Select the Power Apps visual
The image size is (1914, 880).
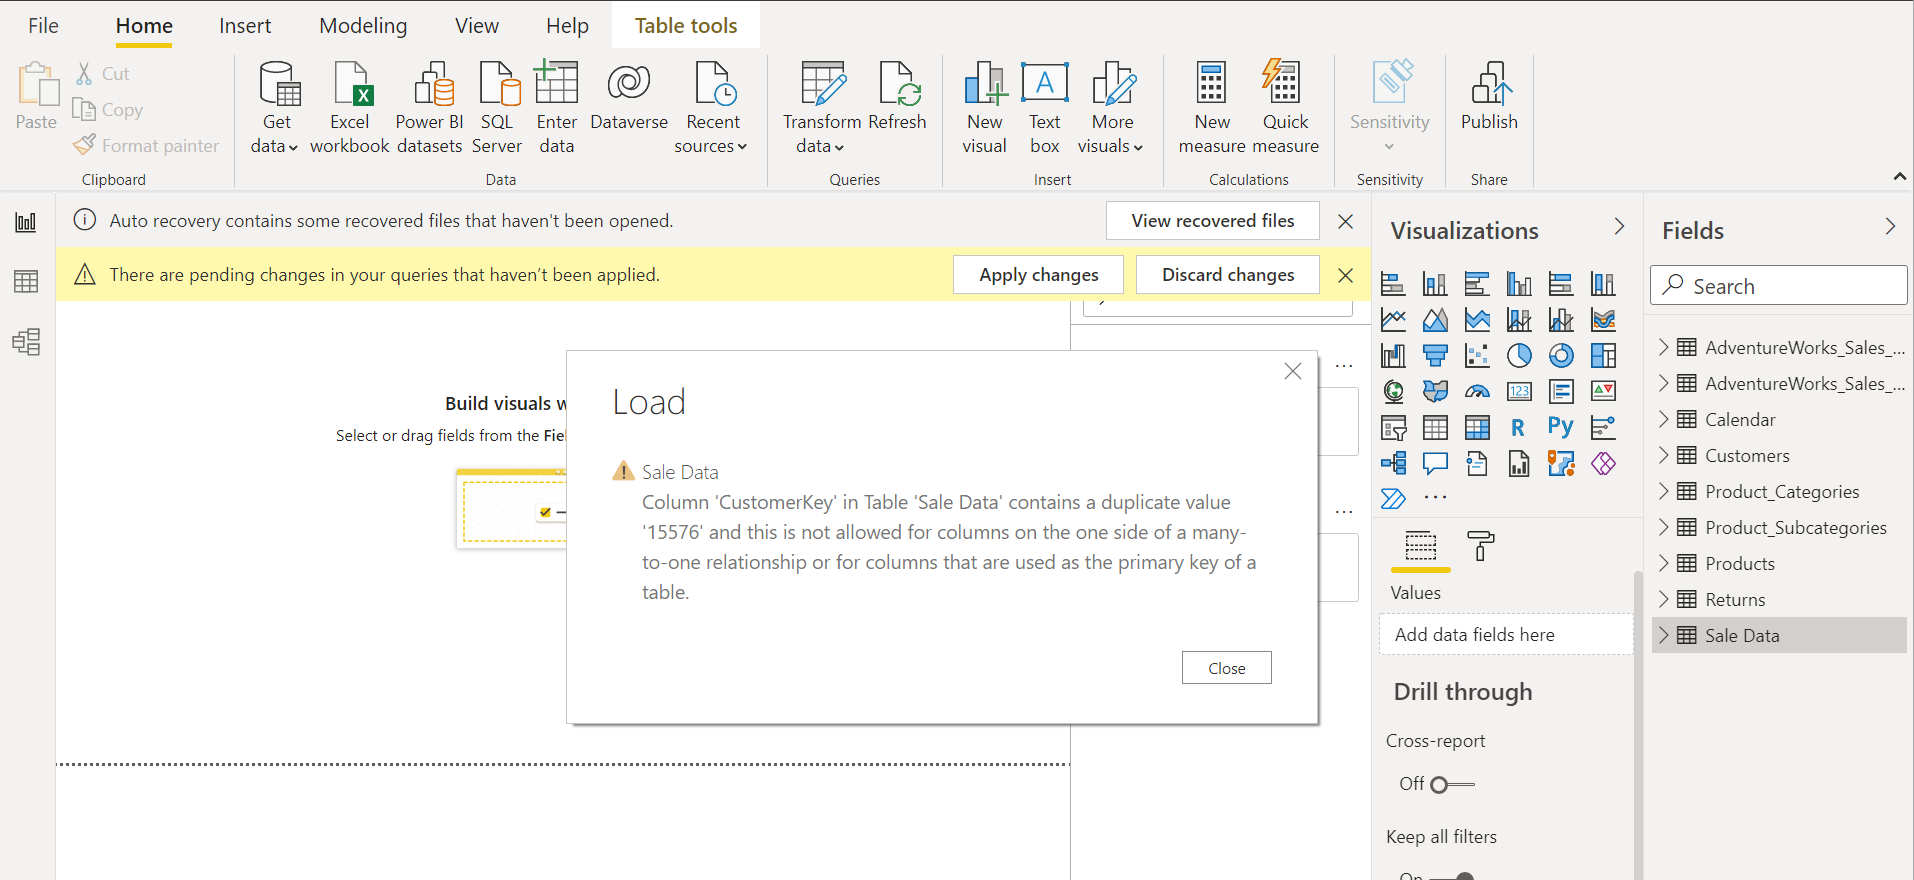tap(1603, 464)
